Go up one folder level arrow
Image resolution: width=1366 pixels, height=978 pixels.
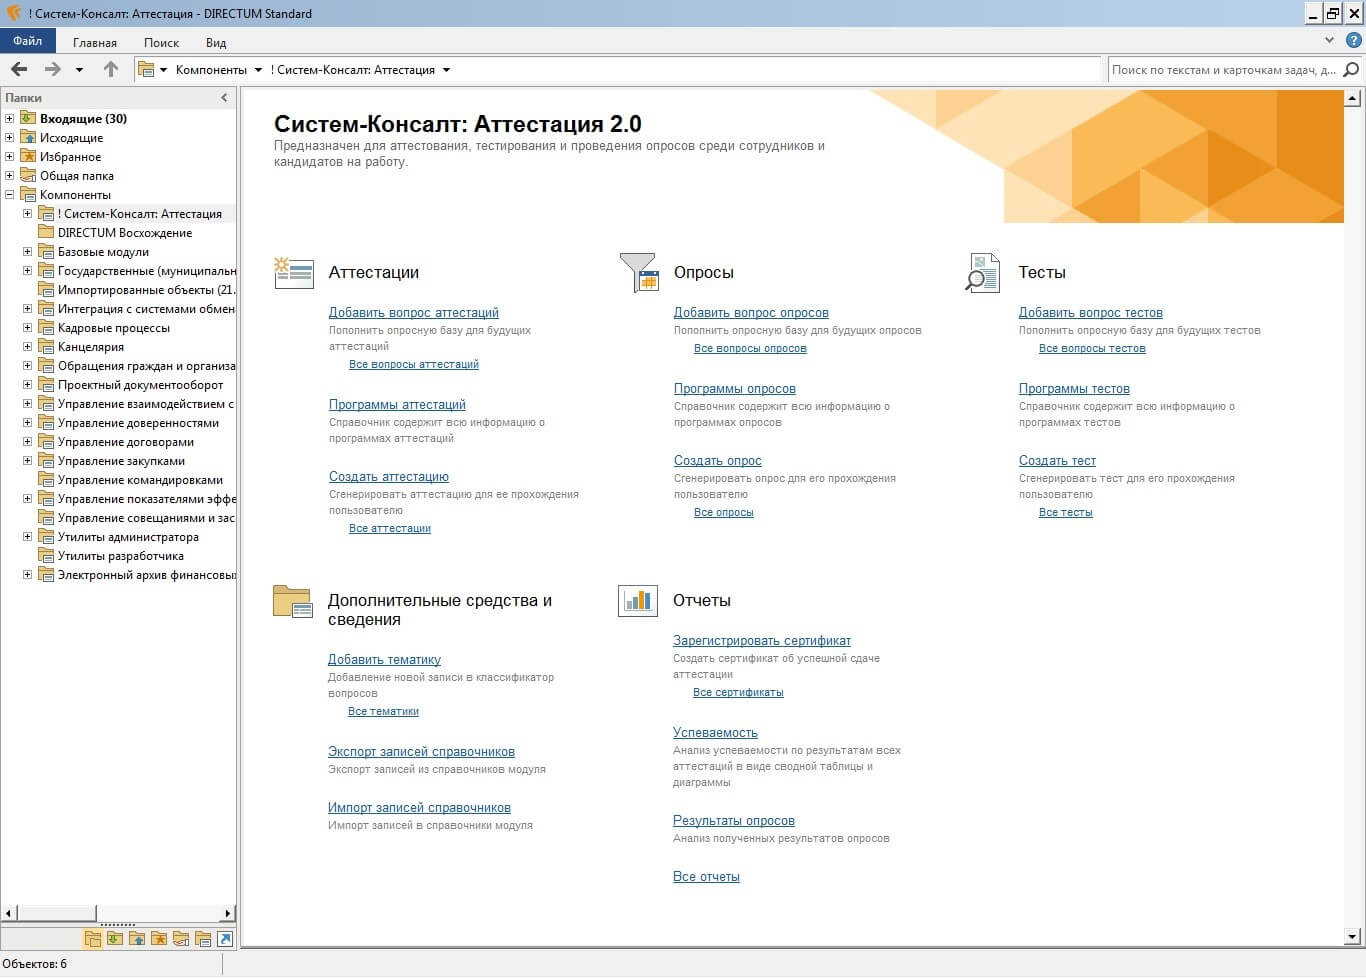point(111,69)
